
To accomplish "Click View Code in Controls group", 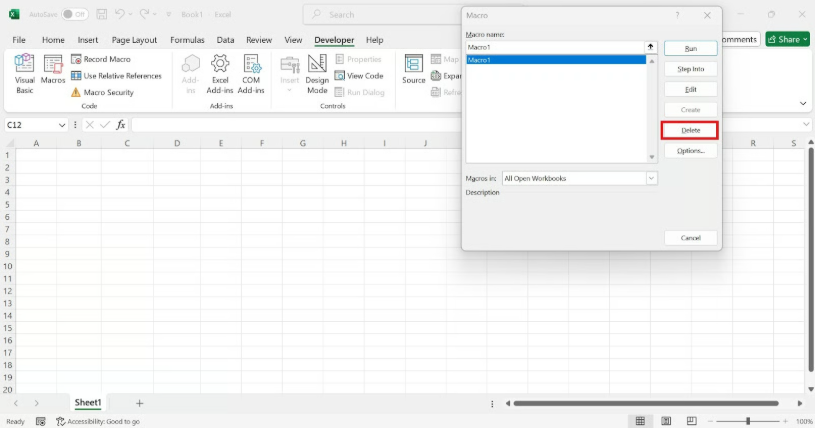I will [359, 76].
